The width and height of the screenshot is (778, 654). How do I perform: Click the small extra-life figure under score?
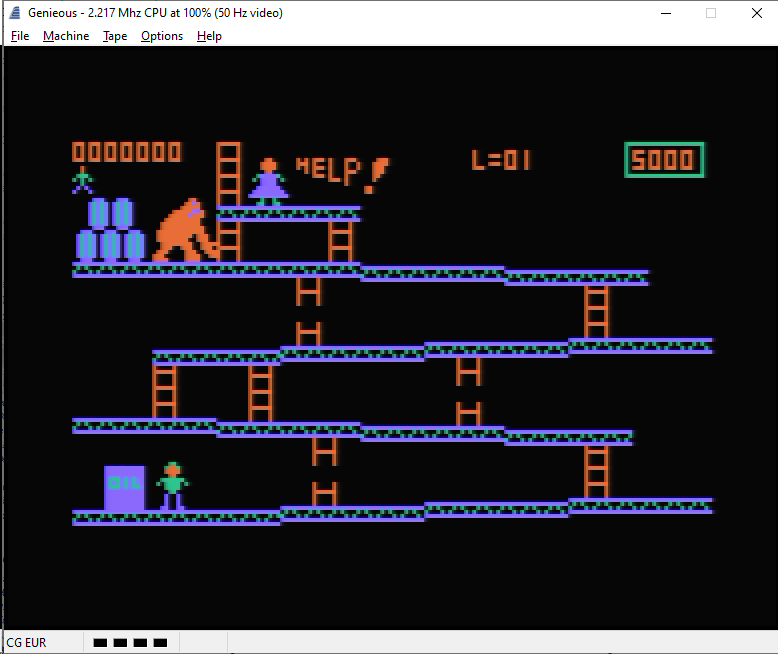[x=82, y=180]
